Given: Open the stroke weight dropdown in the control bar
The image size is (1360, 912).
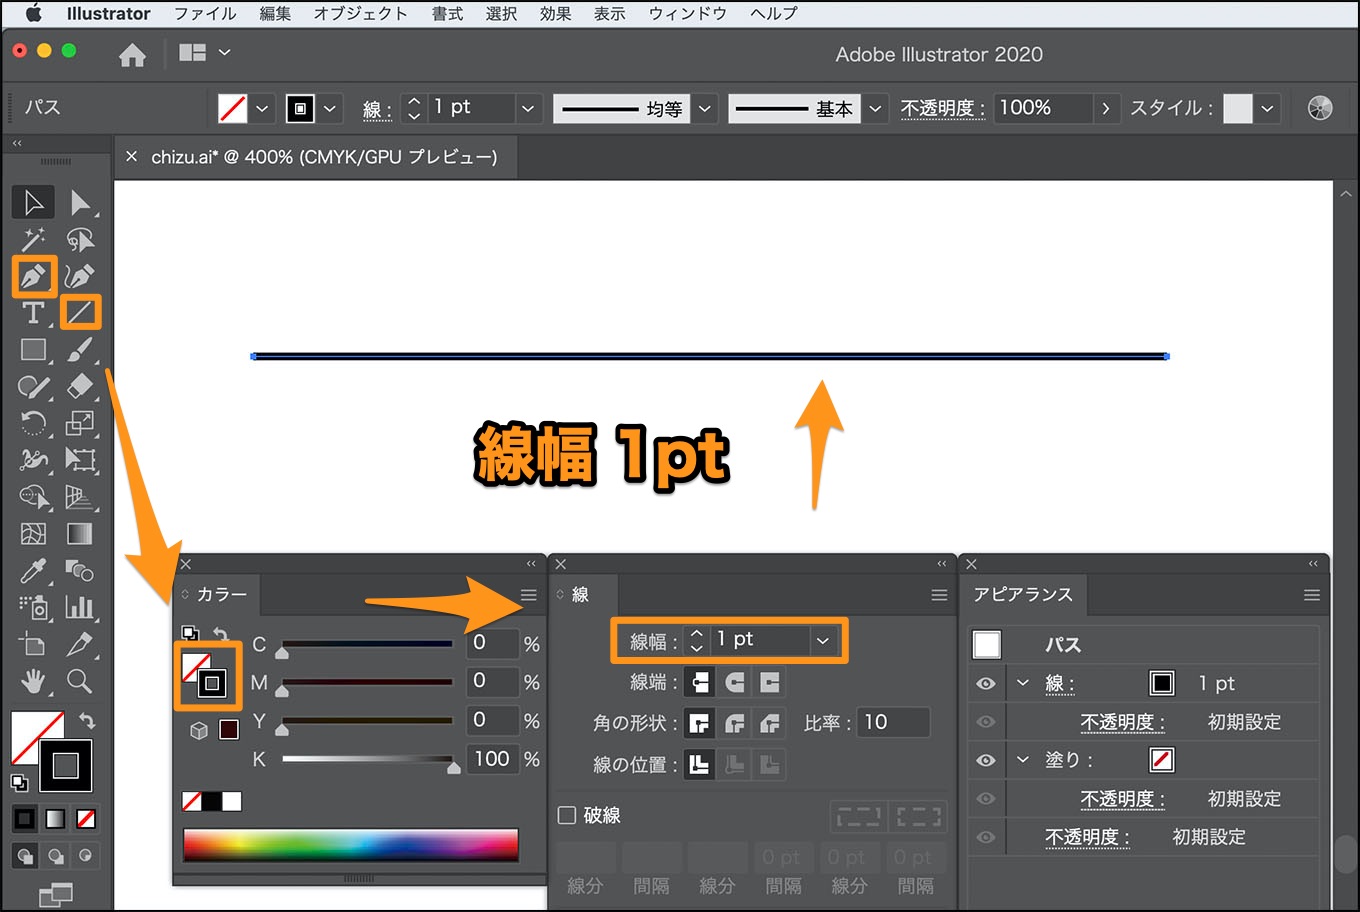Looking at the screenshot, I should click(528, 108).
